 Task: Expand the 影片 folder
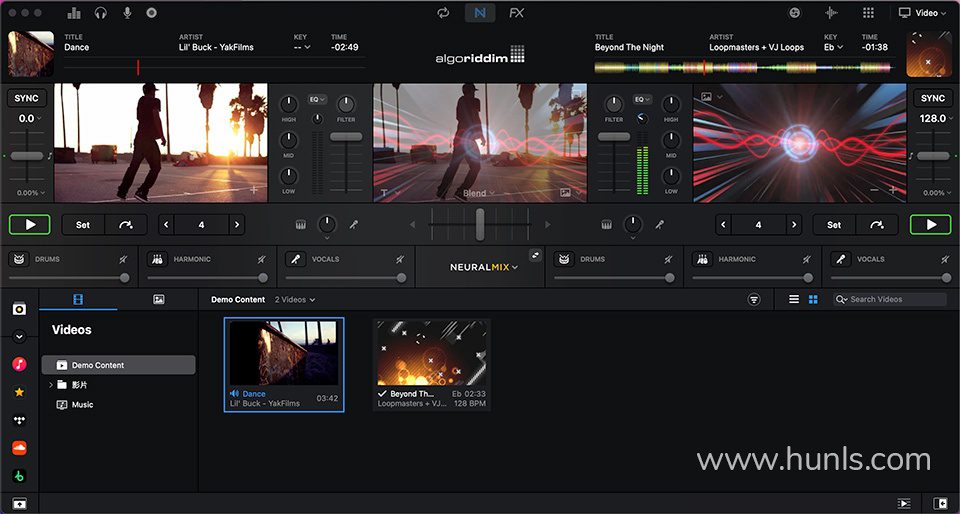point(51,385)
